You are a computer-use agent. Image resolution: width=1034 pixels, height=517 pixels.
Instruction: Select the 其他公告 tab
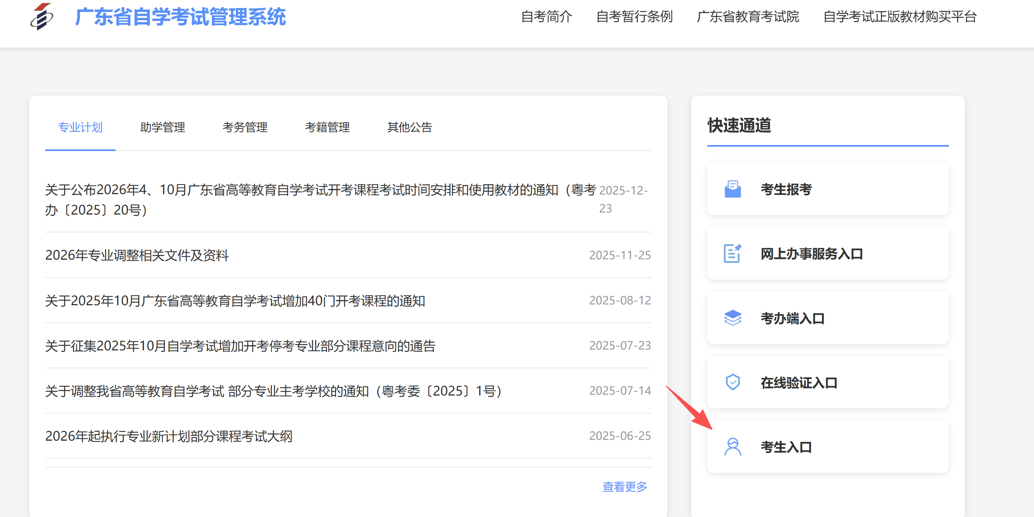point(409,127)
